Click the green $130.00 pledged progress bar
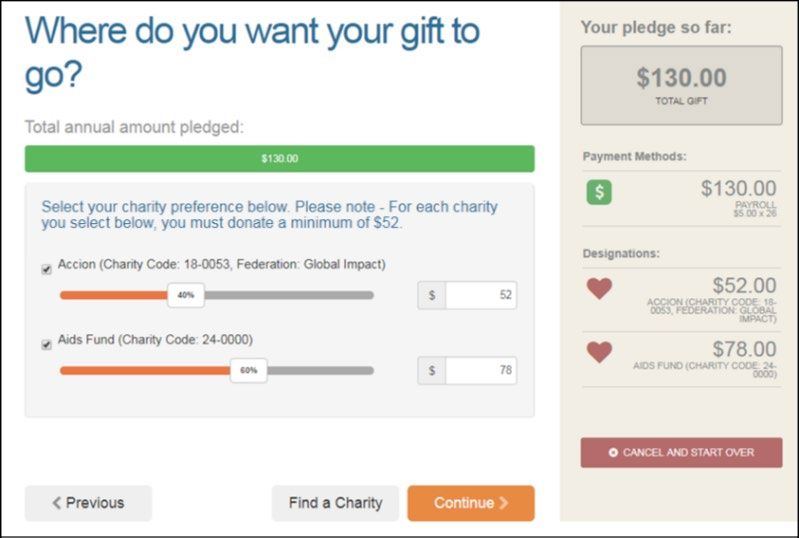 pyautogui.click(x=280, y=158)
